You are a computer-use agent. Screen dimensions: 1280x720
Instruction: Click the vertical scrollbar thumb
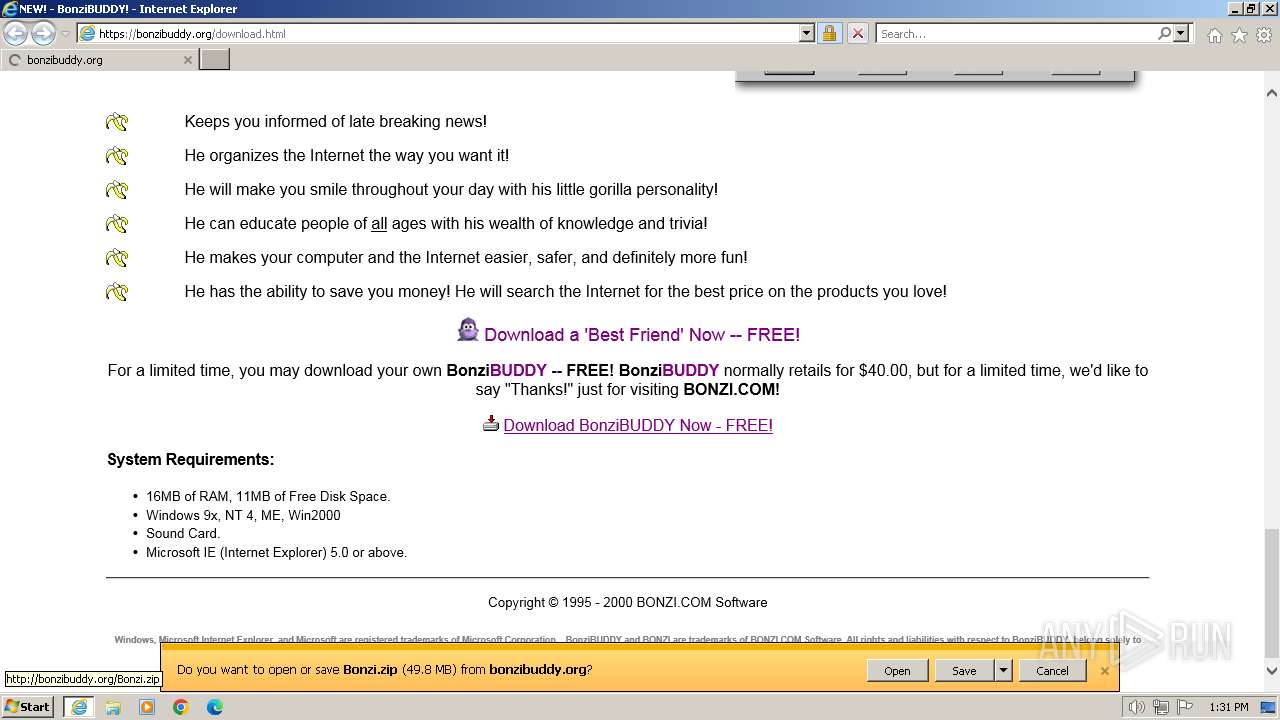pos(1272,592)
